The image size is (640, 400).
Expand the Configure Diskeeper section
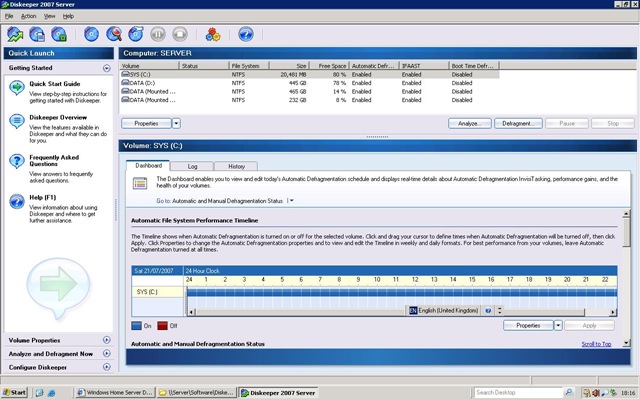click(x=107, y=367)
